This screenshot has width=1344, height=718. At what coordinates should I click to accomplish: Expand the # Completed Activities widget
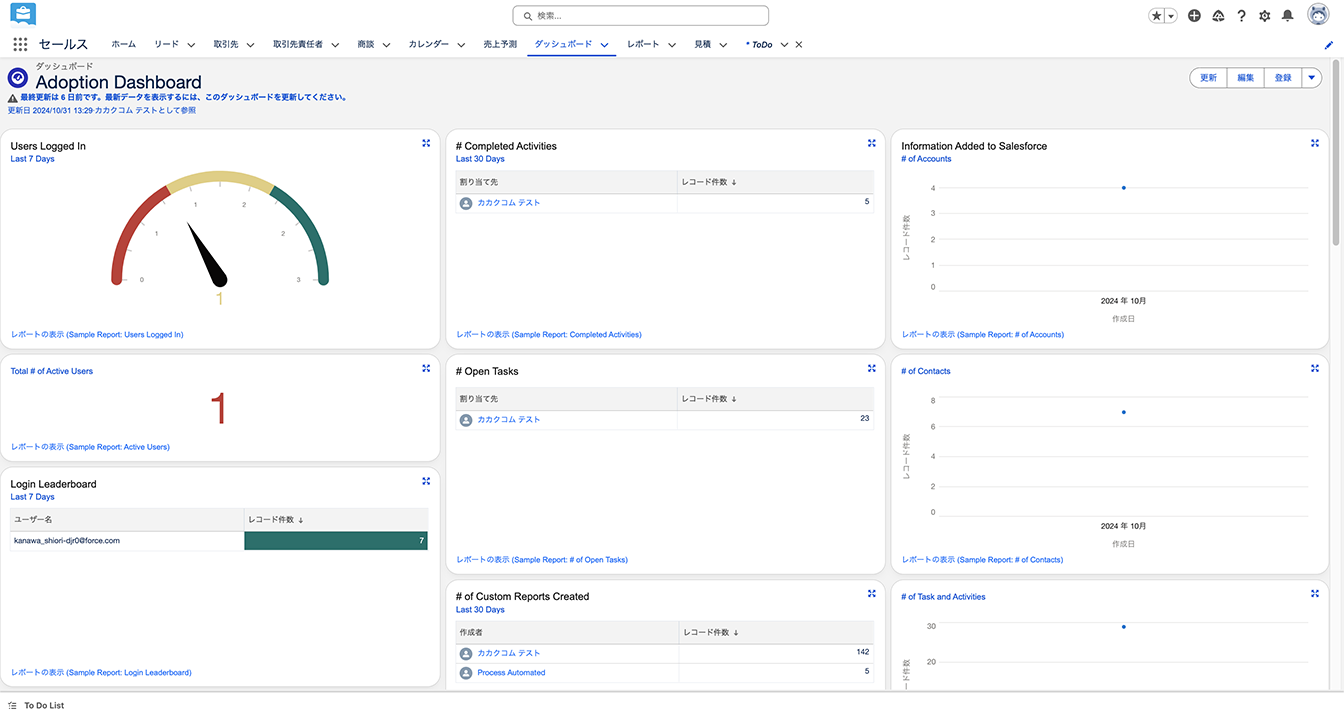click(x=872, y=143)
